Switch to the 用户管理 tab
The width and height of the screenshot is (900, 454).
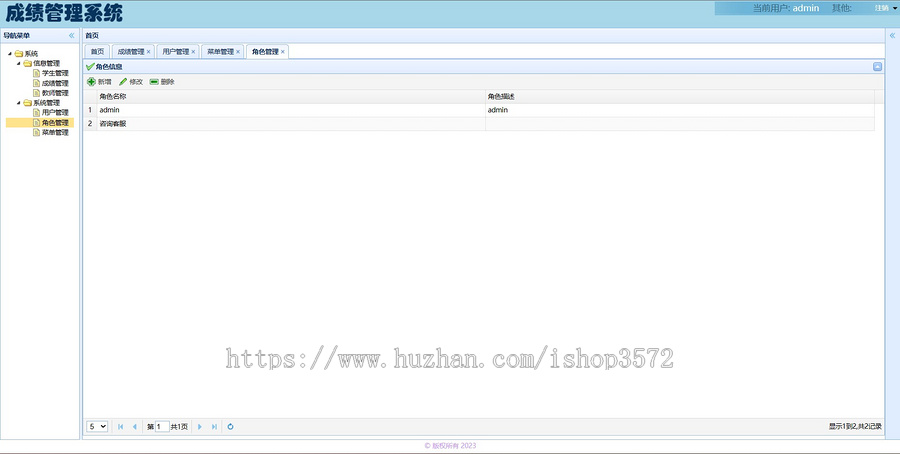[176, 52]
